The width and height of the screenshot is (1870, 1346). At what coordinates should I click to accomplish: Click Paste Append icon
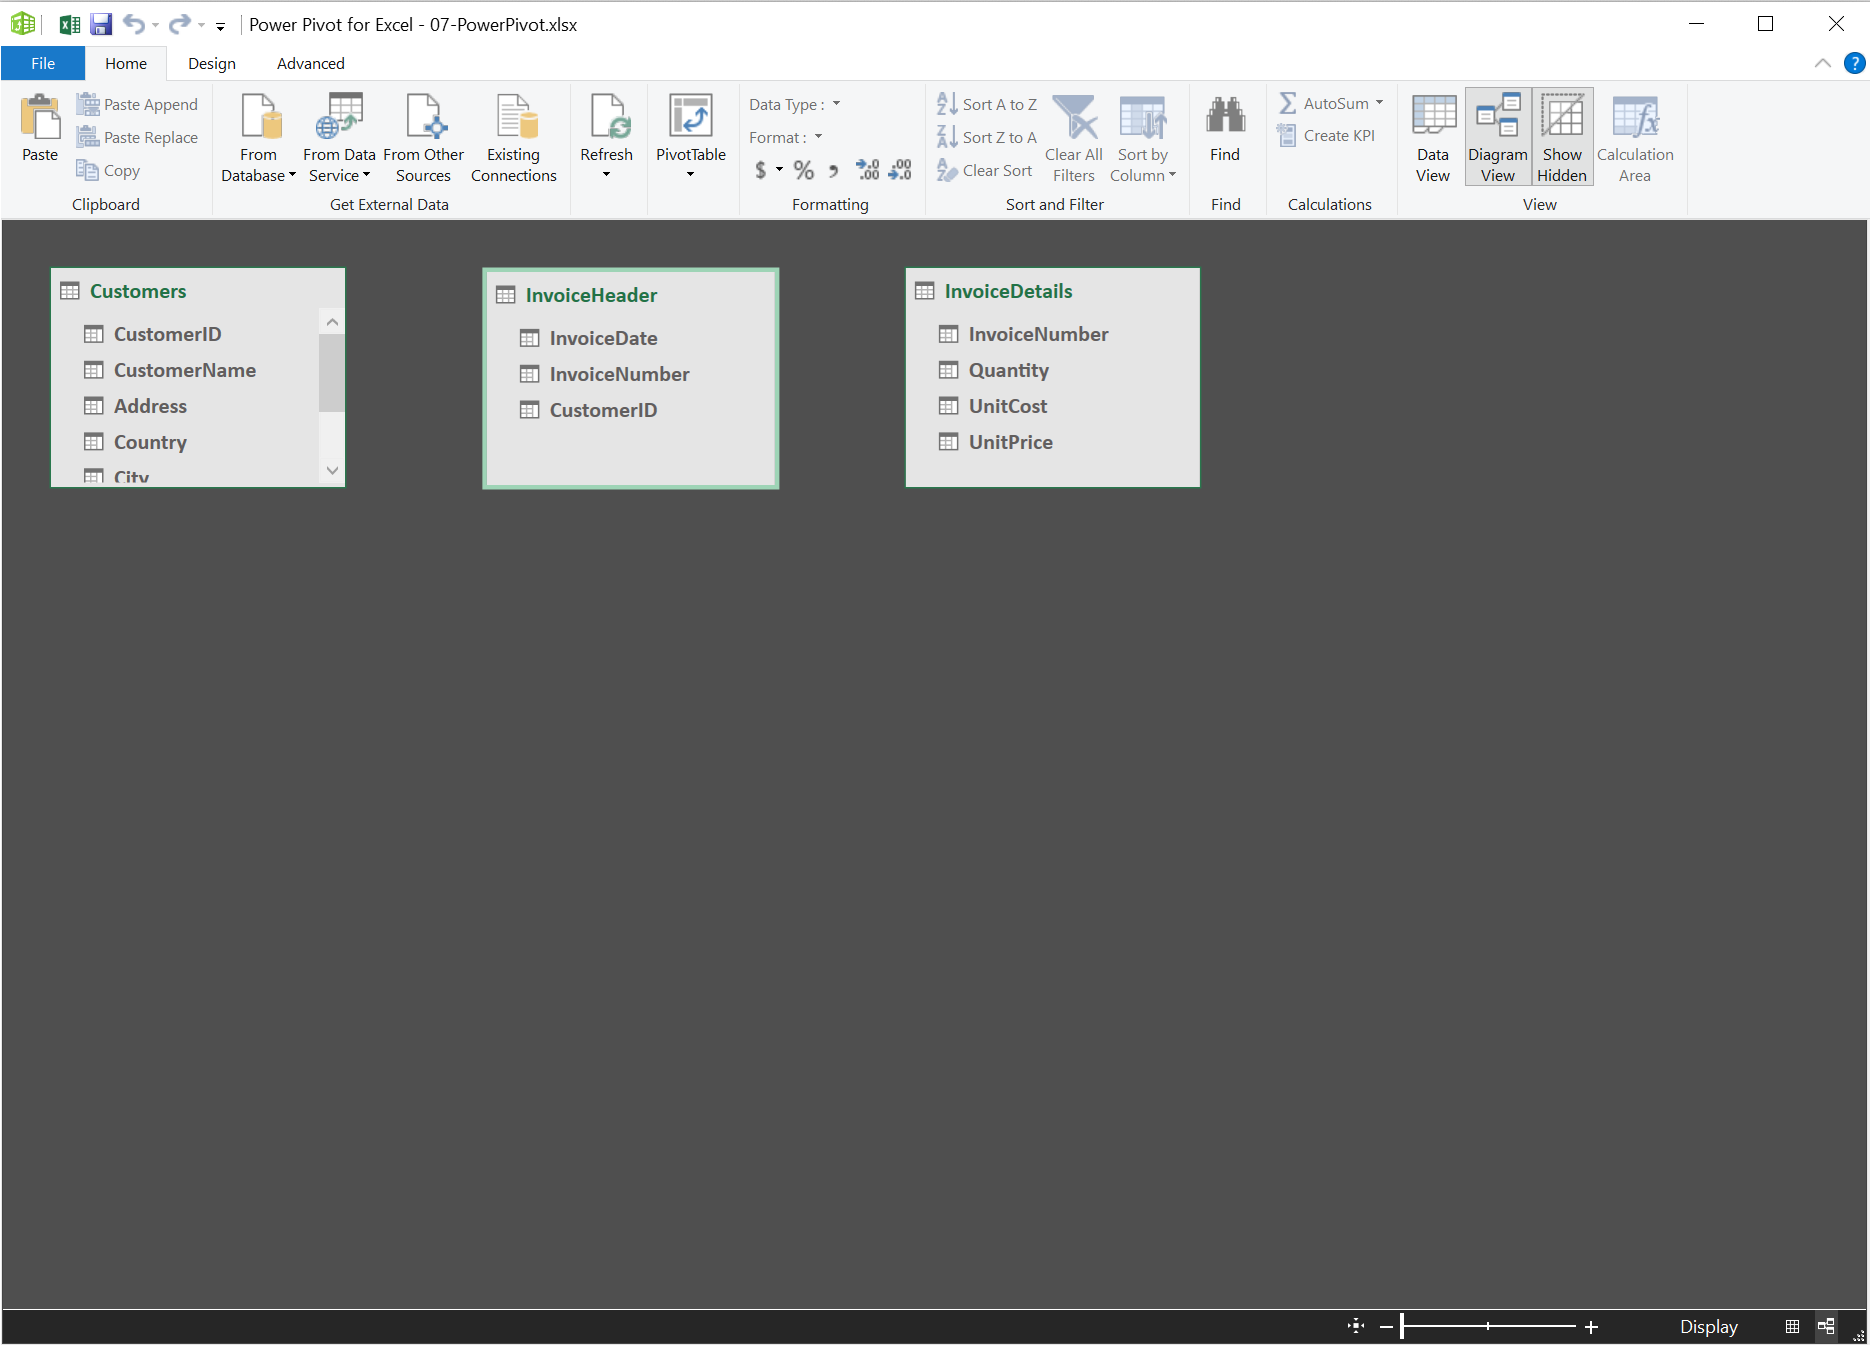[88, 104]
